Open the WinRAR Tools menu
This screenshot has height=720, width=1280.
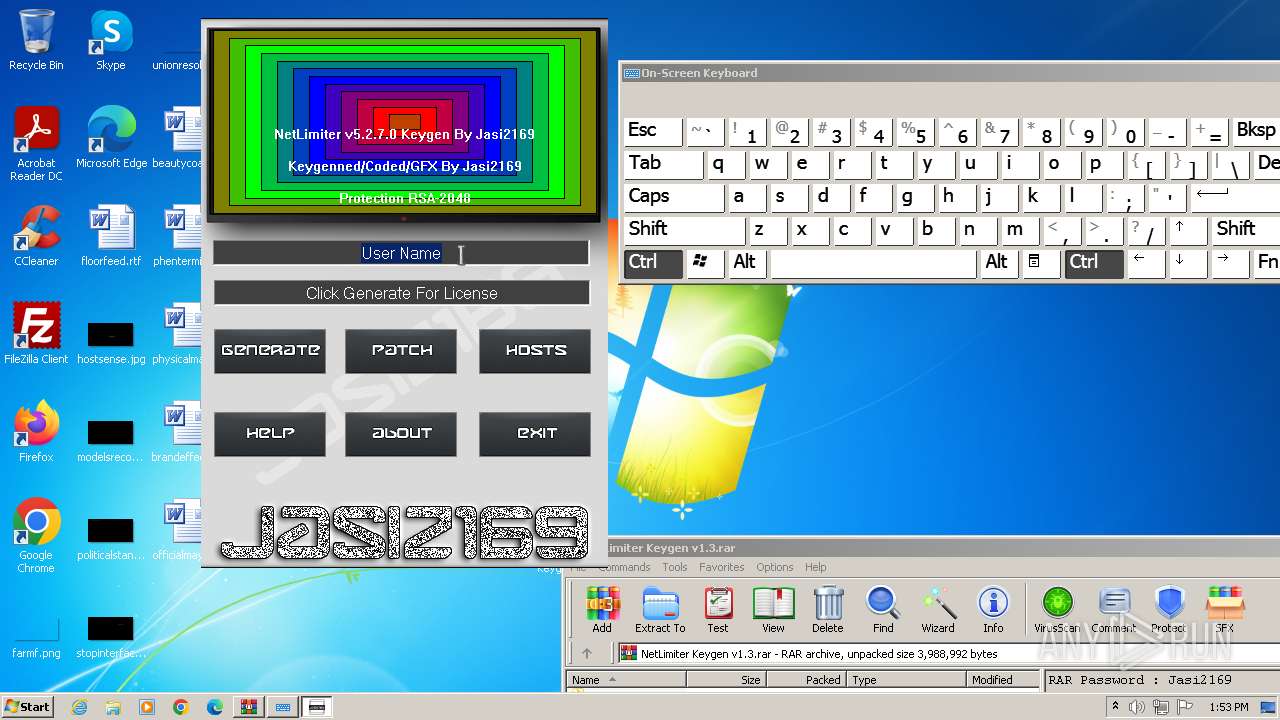[x=675, y=567]
